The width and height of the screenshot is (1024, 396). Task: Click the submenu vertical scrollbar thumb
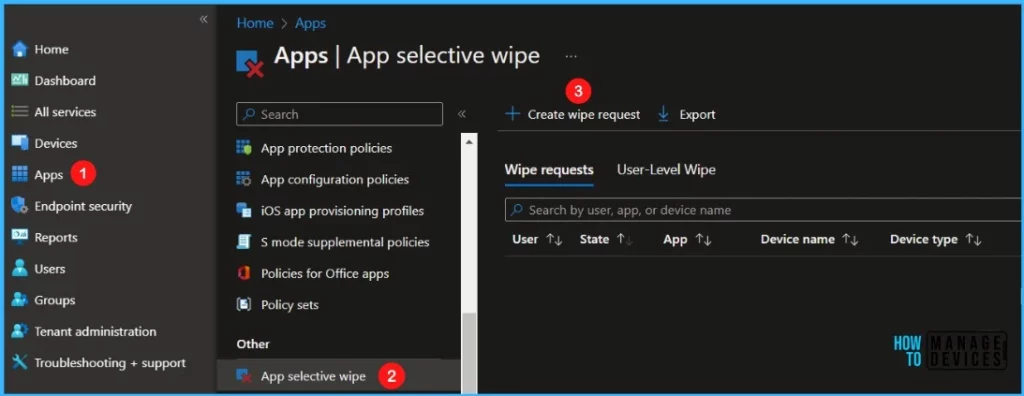point(469,353)
